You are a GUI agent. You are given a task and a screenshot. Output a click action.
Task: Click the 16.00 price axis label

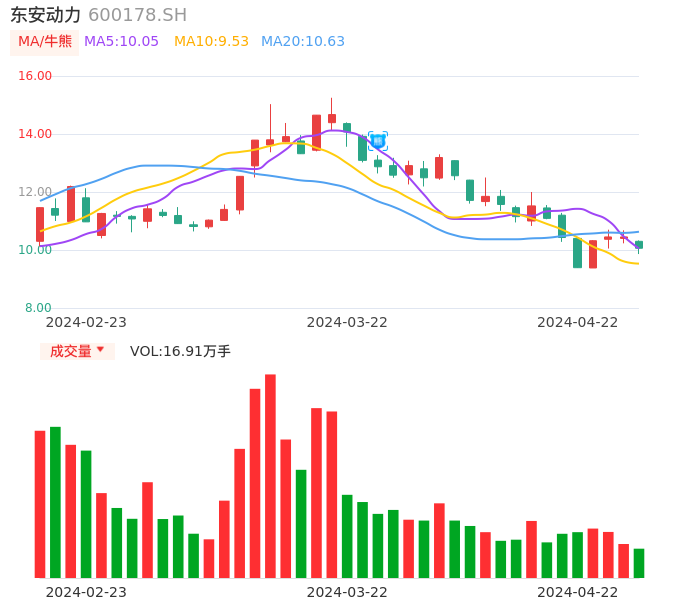(x=35, y=76)
